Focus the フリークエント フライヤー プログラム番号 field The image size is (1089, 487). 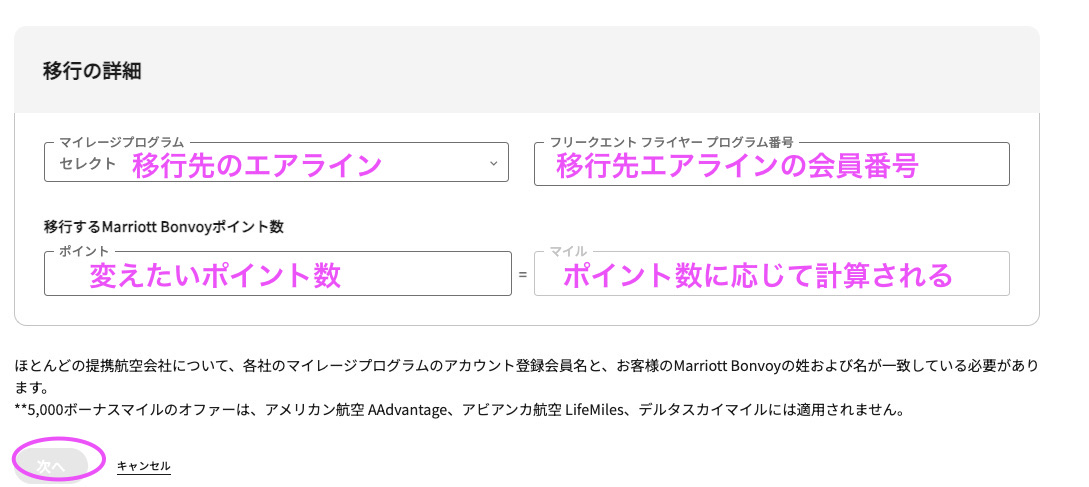(x=771, y=164)
